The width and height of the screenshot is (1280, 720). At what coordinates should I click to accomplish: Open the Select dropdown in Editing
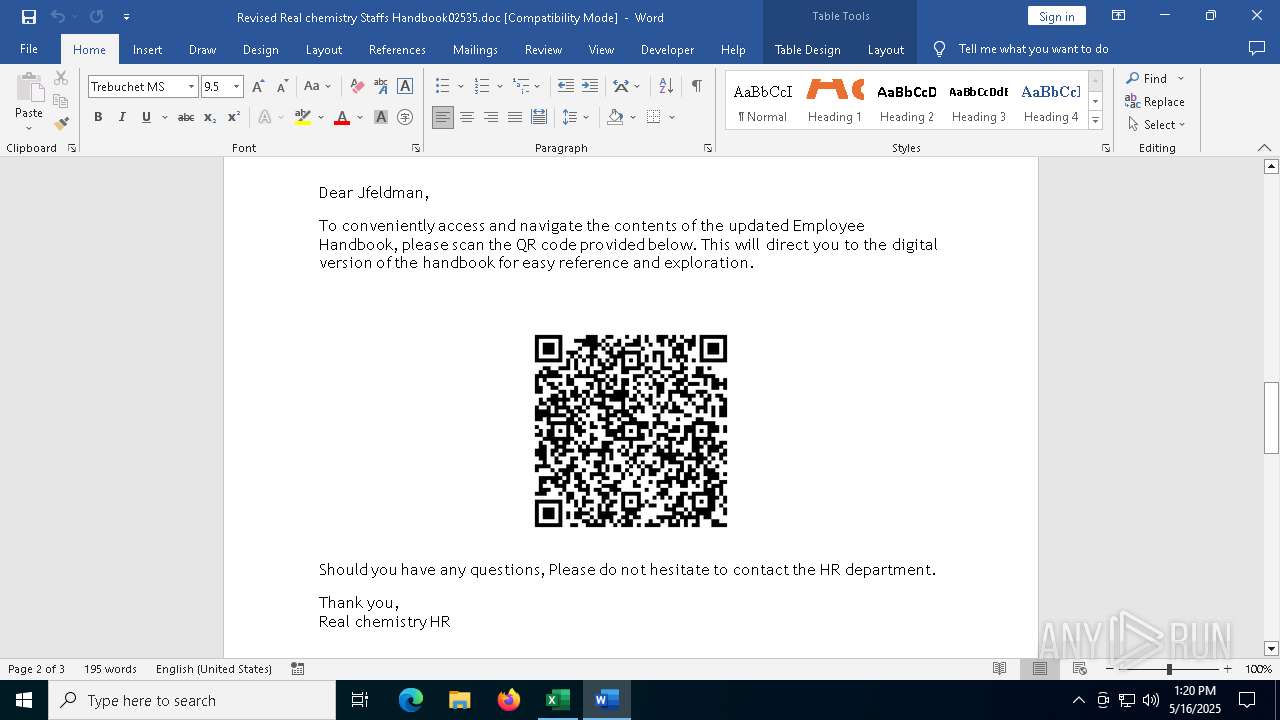point(1156,125)
